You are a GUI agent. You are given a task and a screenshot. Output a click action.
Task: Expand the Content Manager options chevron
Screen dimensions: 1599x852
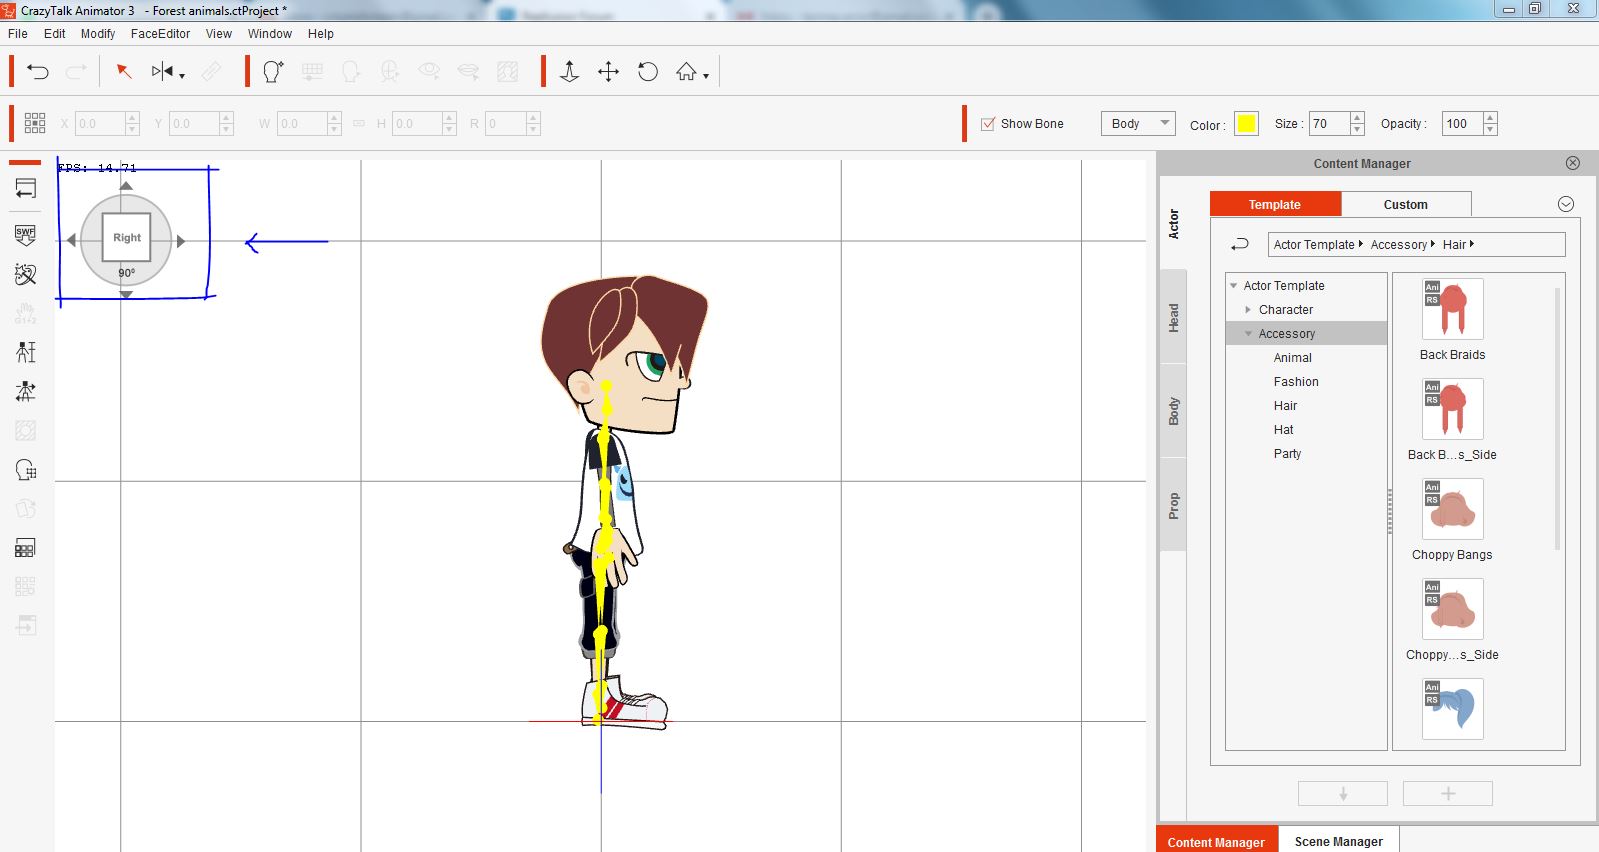pyautogui.click(x=1566, y=204)
